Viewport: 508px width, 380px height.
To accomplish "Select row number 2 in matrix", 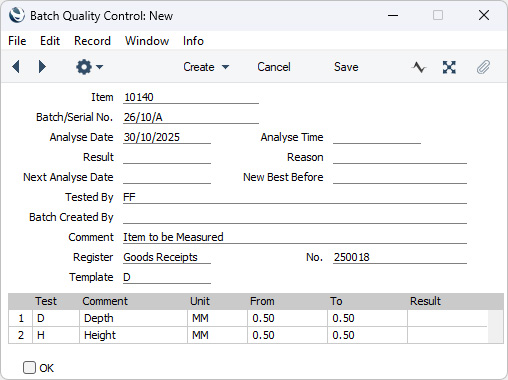I will tap(21, 335).
